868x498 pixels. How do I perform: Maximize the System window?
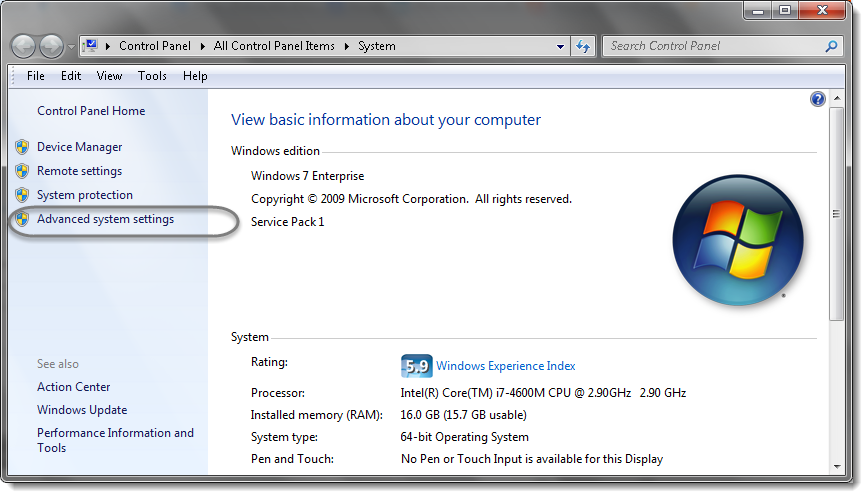785,11
